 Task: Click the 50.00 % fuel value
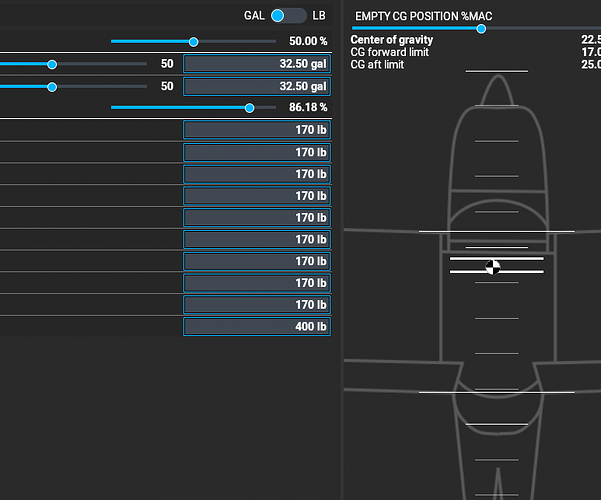point(308,41)
